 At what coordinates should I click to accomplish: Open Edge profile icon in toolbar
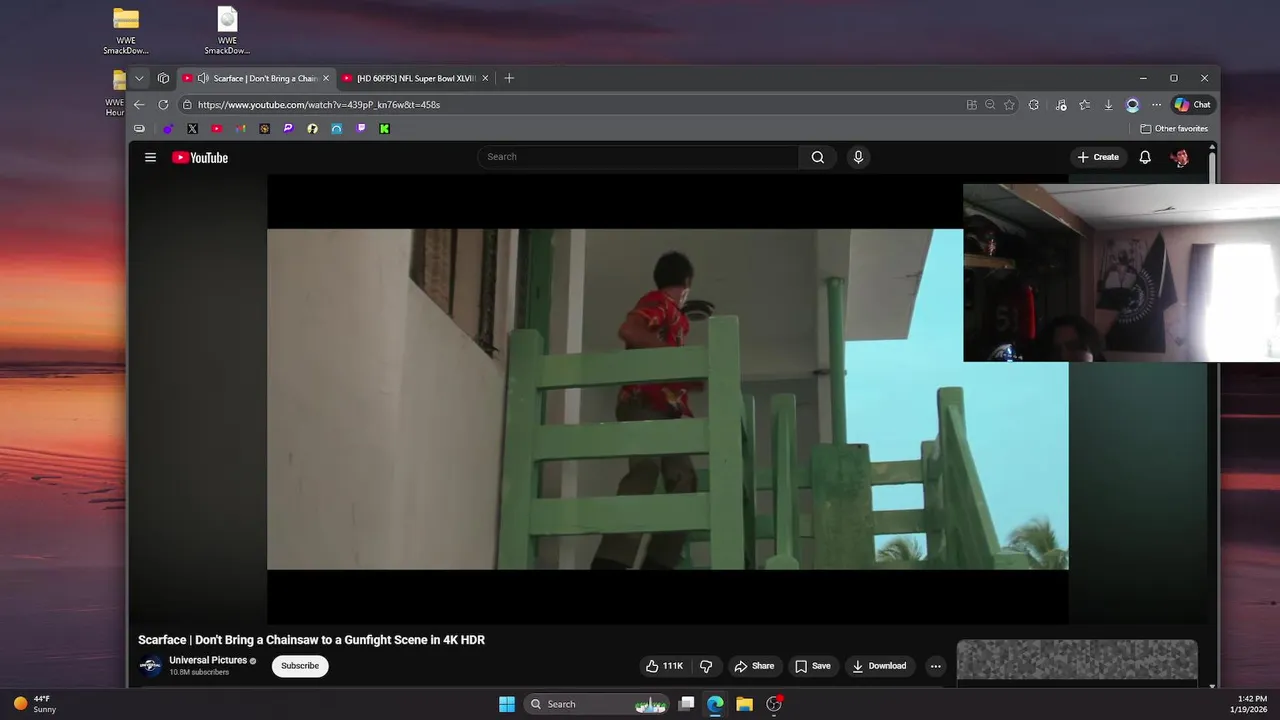(1132, 104)
